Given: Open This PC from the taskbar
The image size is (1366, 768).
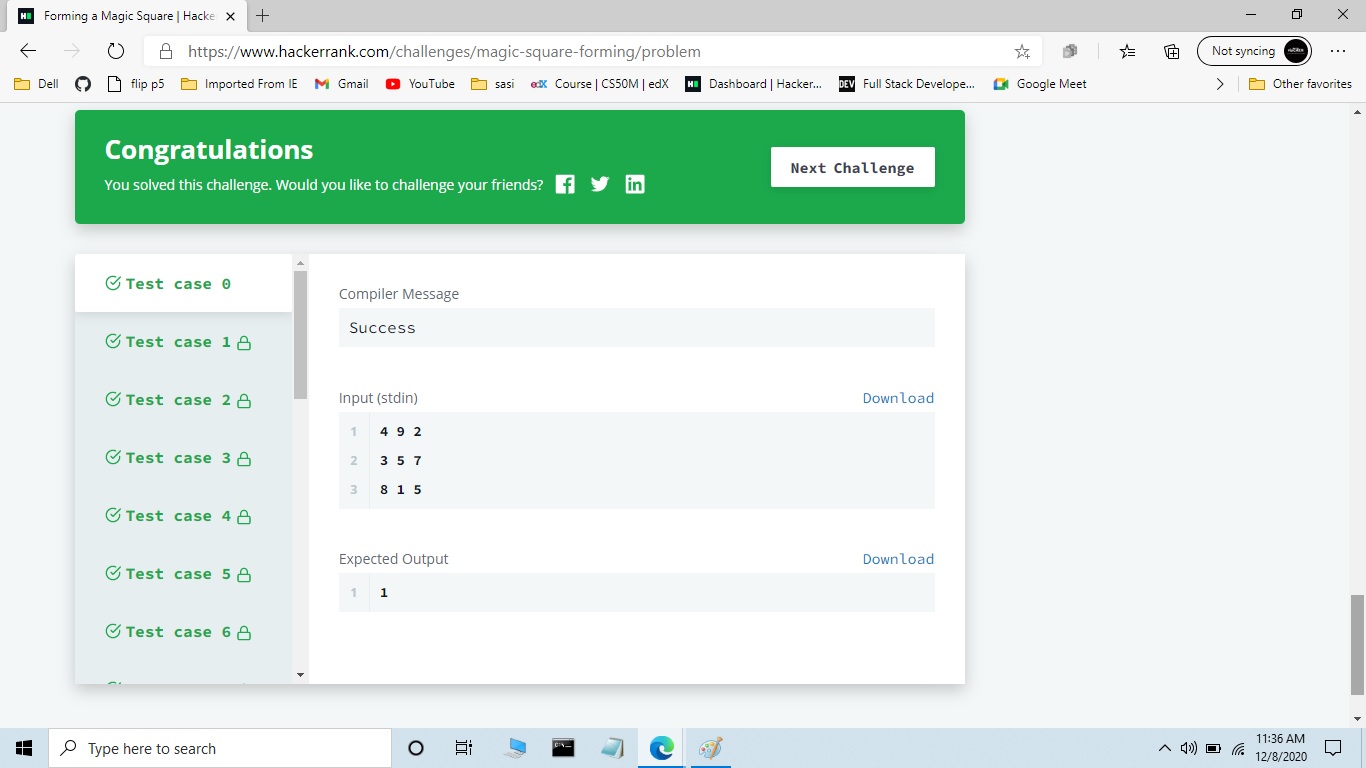Looking at the screenshot, I should [514, 747].
